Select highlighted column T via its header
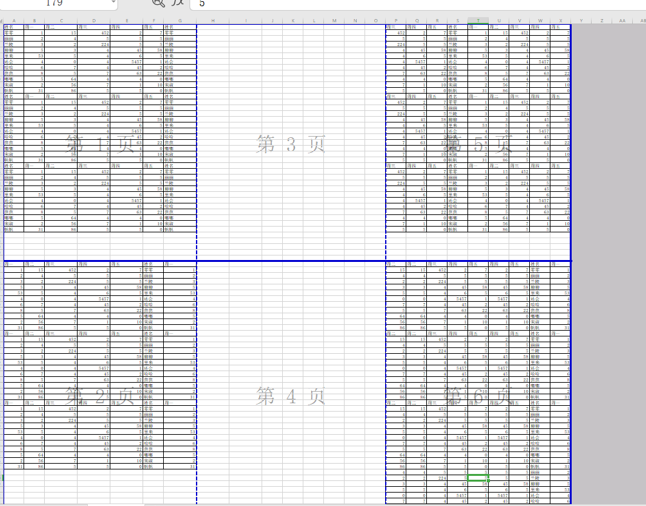This screenshot has width=646, height=506. [478, 21]
